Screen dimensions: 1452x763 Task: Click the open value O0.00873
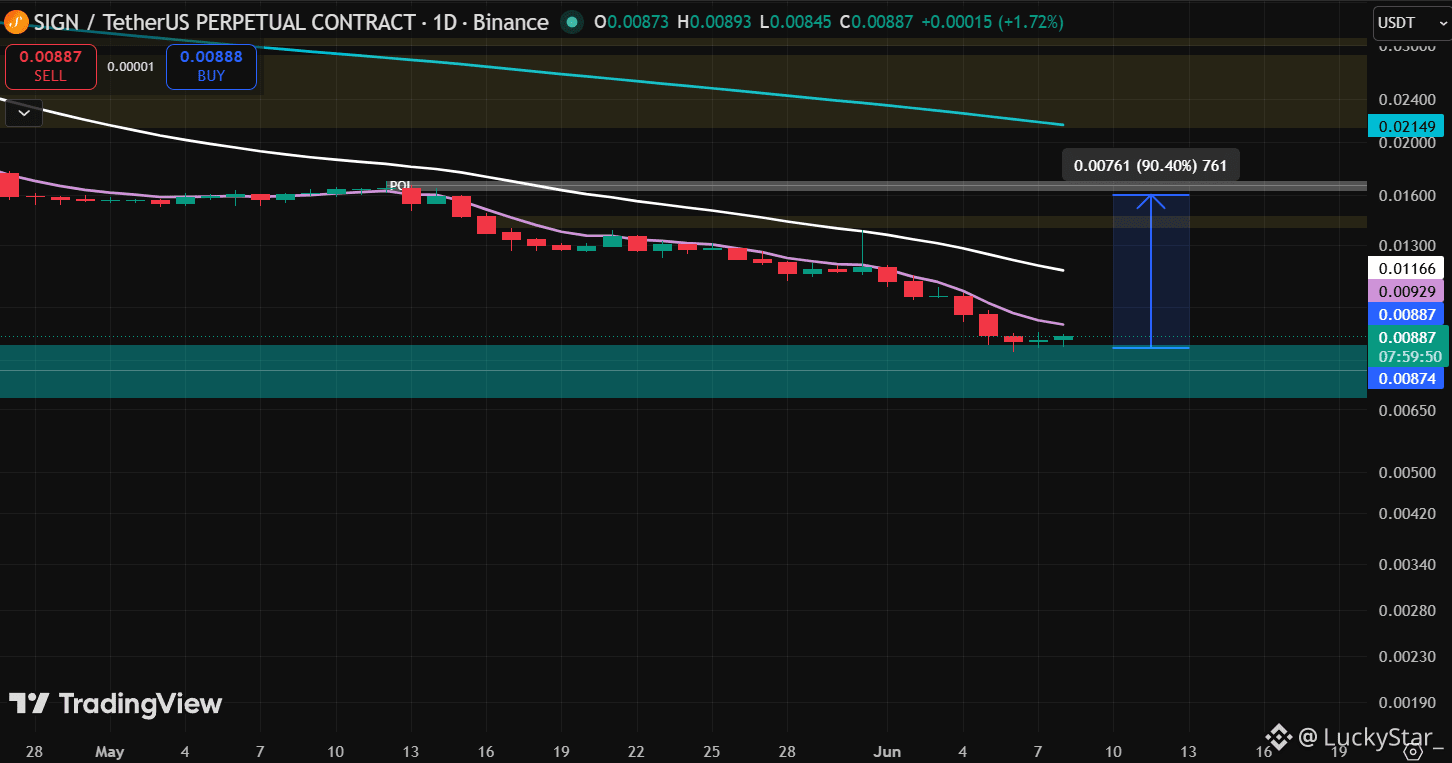pos(631,22)
